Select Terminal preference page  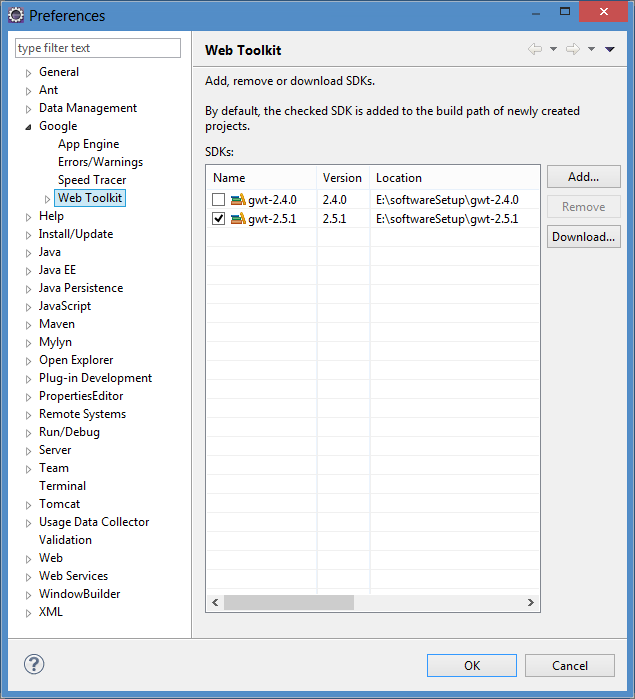point(62,486)
